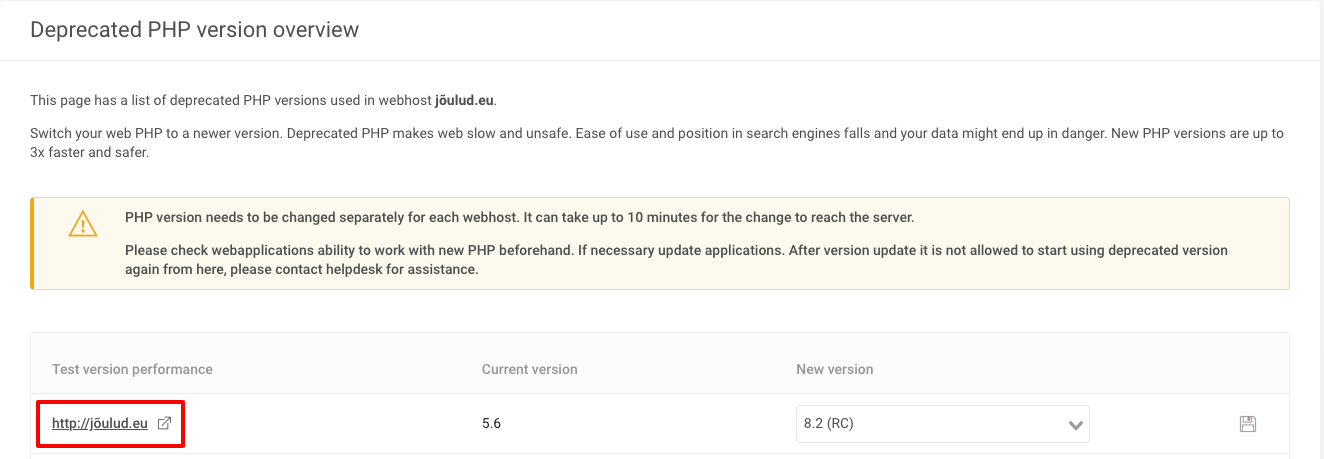Click the bold webhost name jõulud.eu in the description
This screenshot has width=1324, height=459.
pos(464,100)
